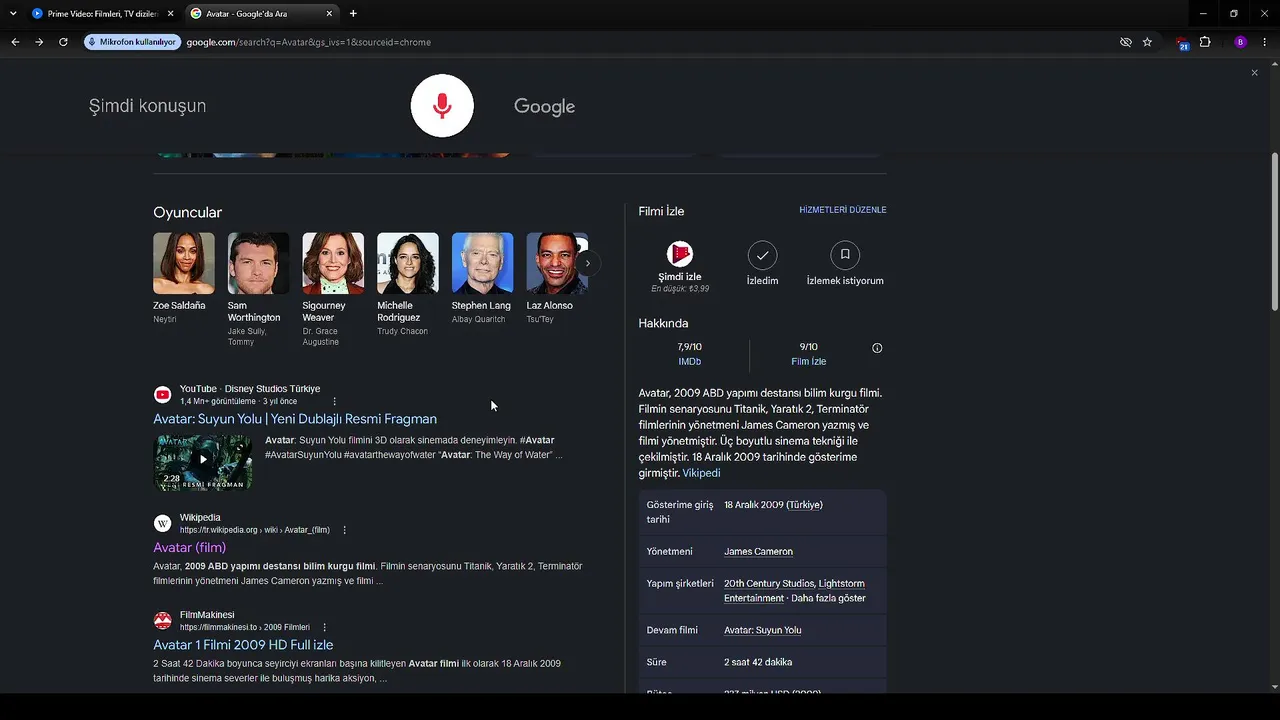Close the Avatar Google search tab
Screen dimensions: 1280x720
click(x=329, y=14)
